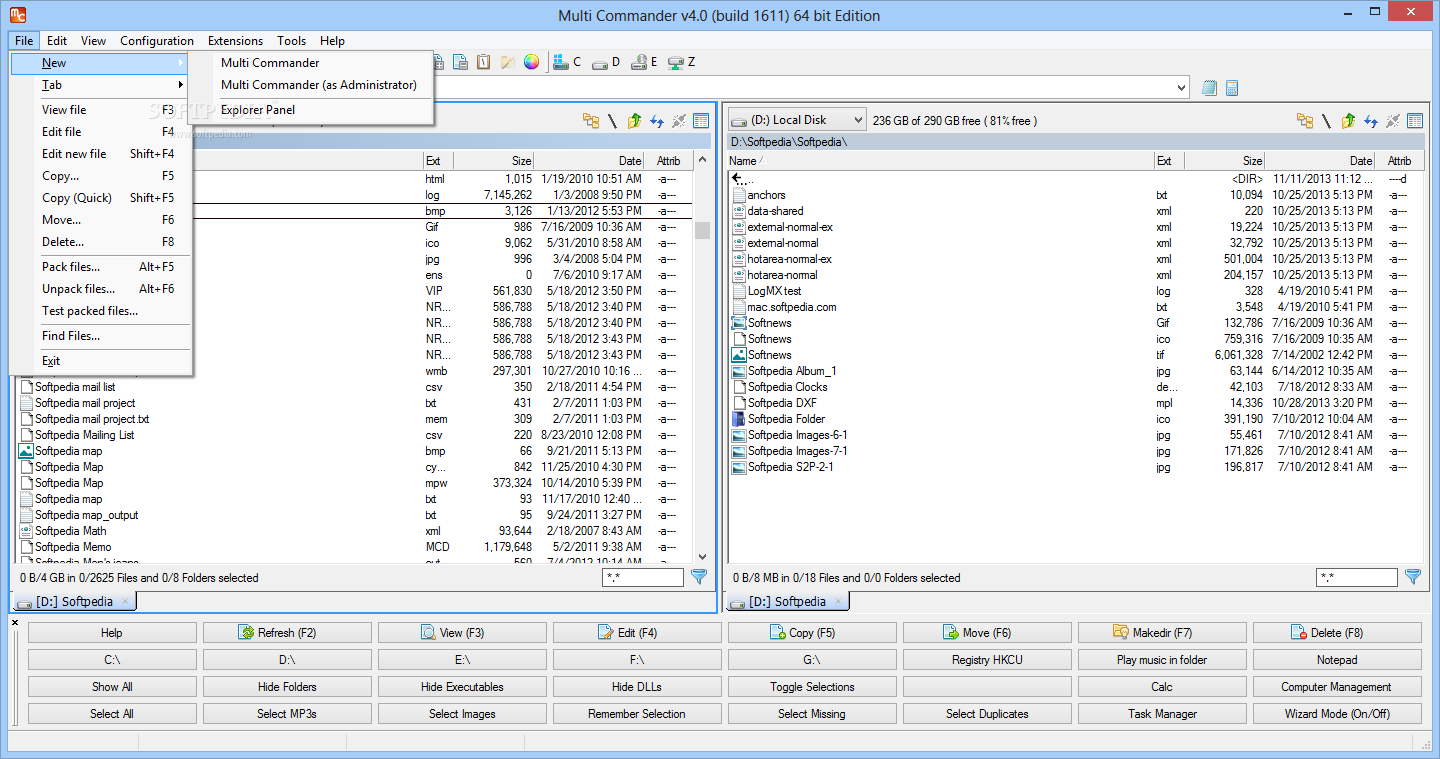
Task: Go to root folder in the right panel
Action: click(1327, 121)
